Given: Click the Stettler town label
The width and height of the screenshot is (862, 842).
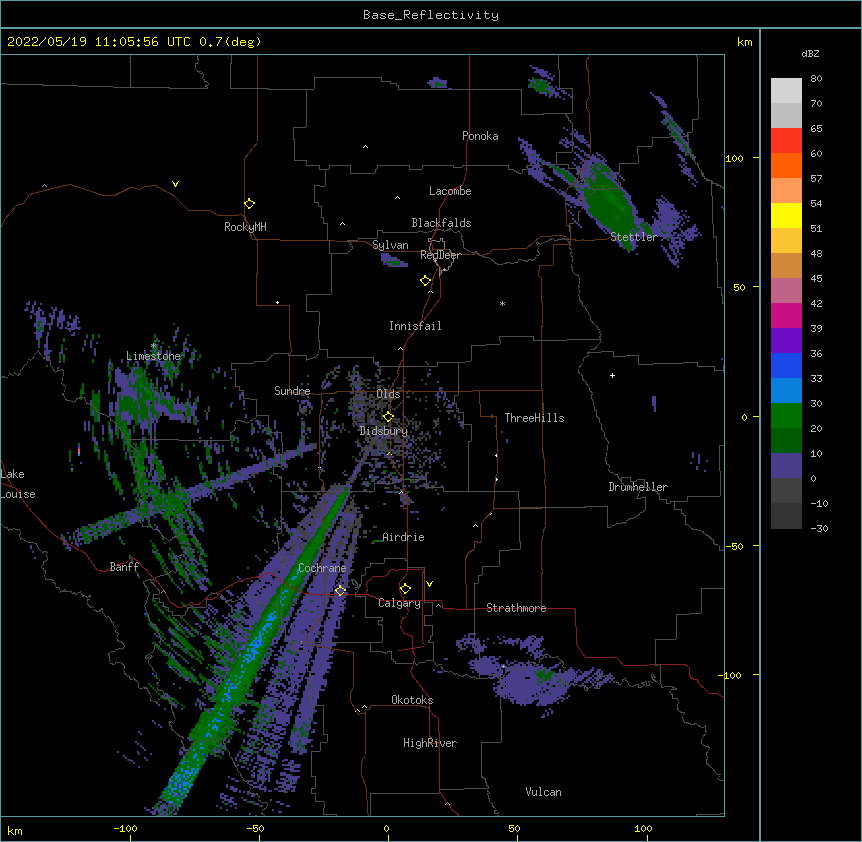Looking at the screenshot, I should coord(634,237).
